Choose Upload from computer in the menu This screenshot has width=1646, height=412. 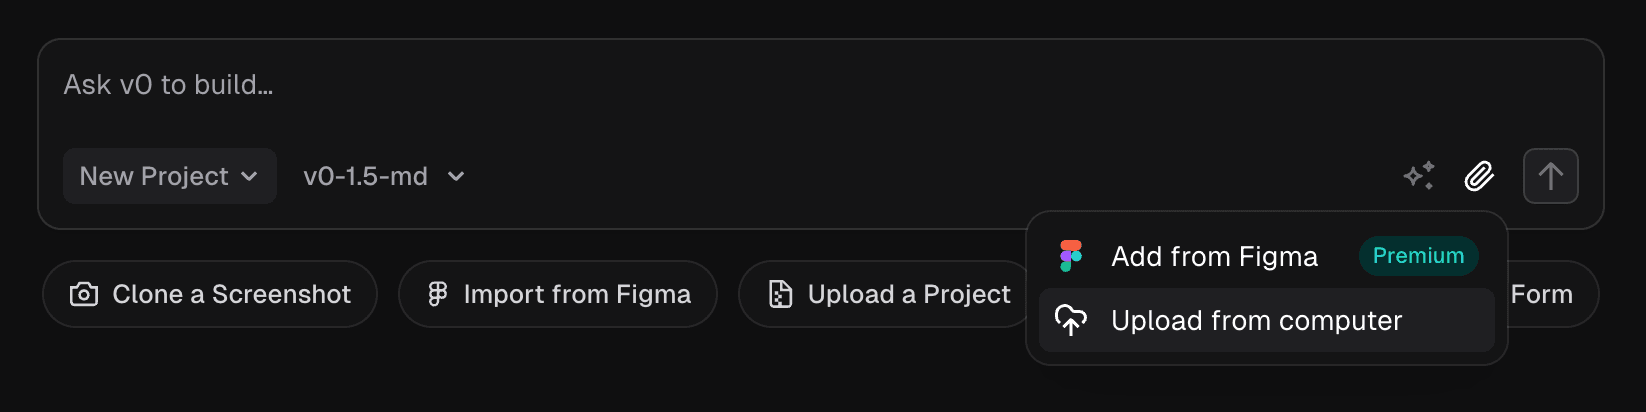coord(1256,320)
